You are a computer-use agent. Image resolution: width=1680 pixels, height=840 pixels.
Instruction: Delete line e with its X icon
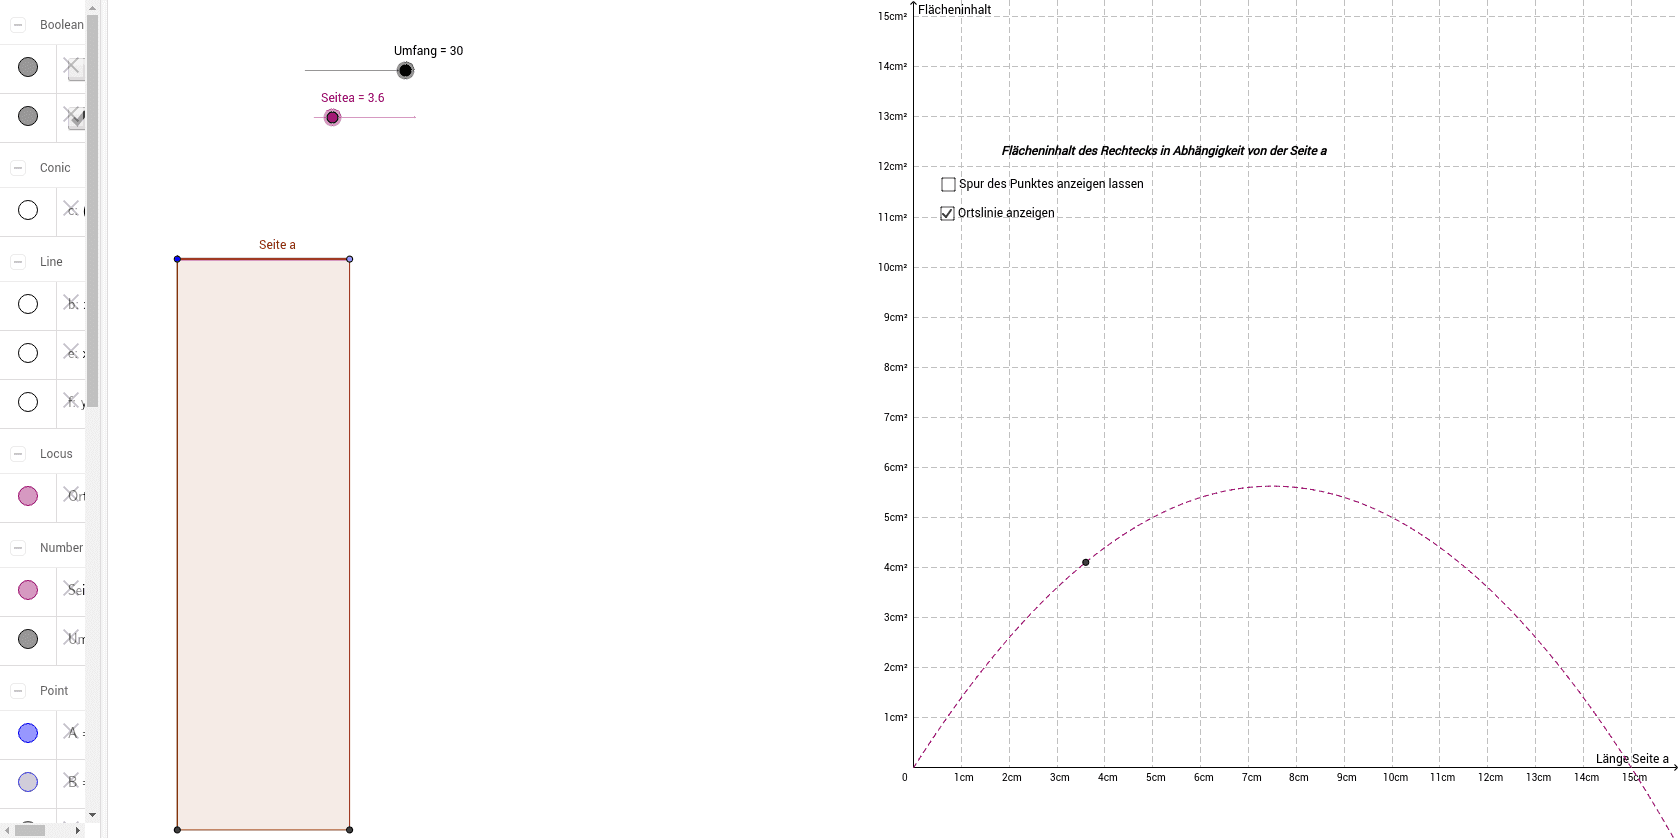coord(71,351)
